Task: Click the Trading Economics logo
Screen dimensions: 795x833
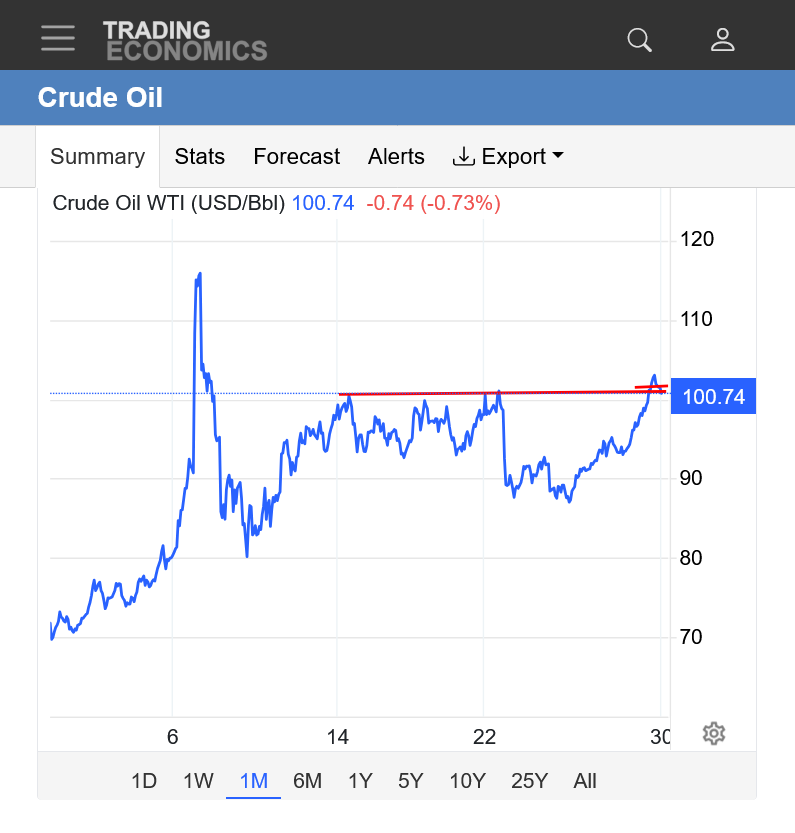Action: (185, 40)
